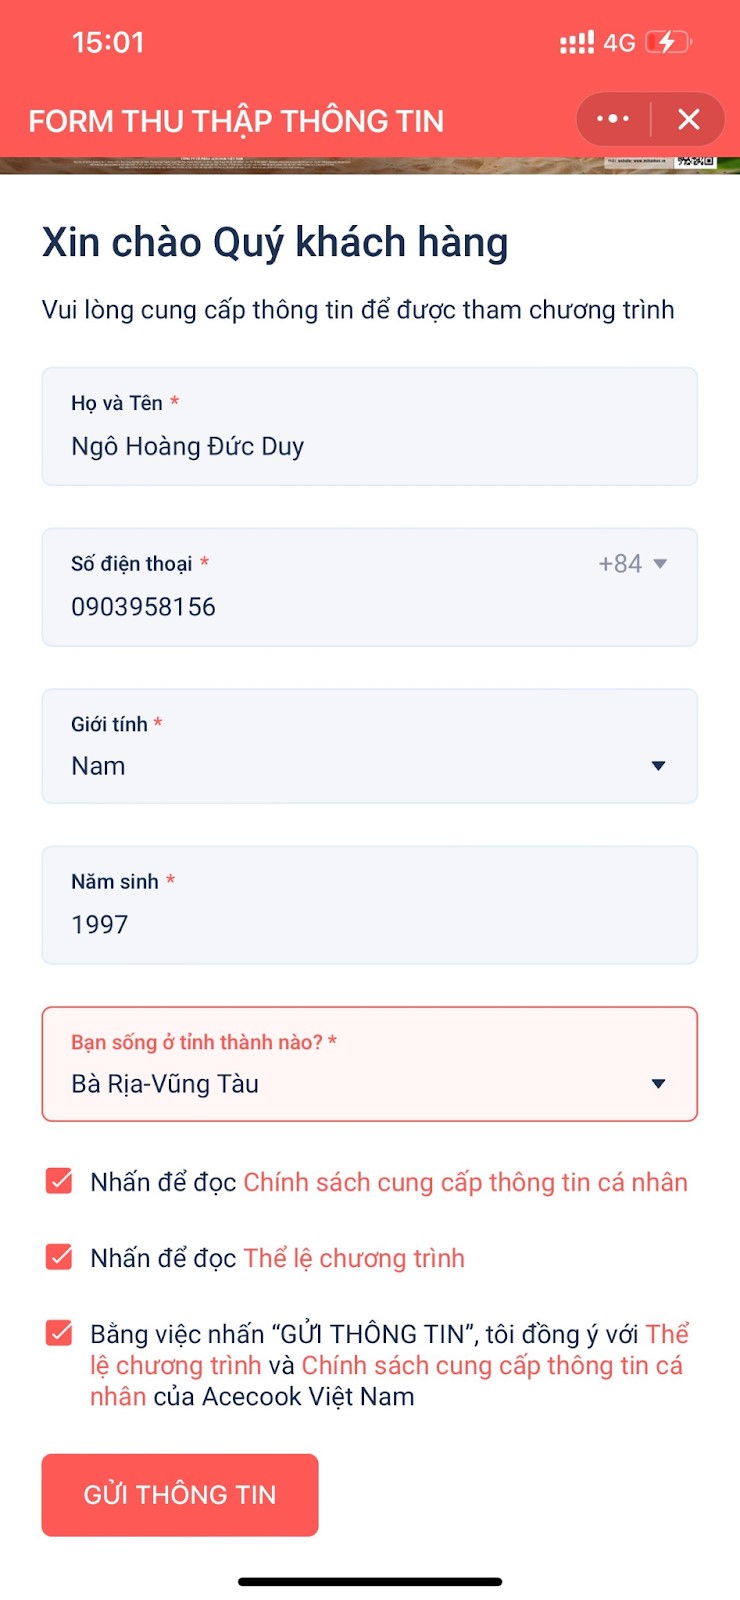
Task: Open the Thể lệ chương trình link in the second checkbox row
Action: tap(354, 1258)
